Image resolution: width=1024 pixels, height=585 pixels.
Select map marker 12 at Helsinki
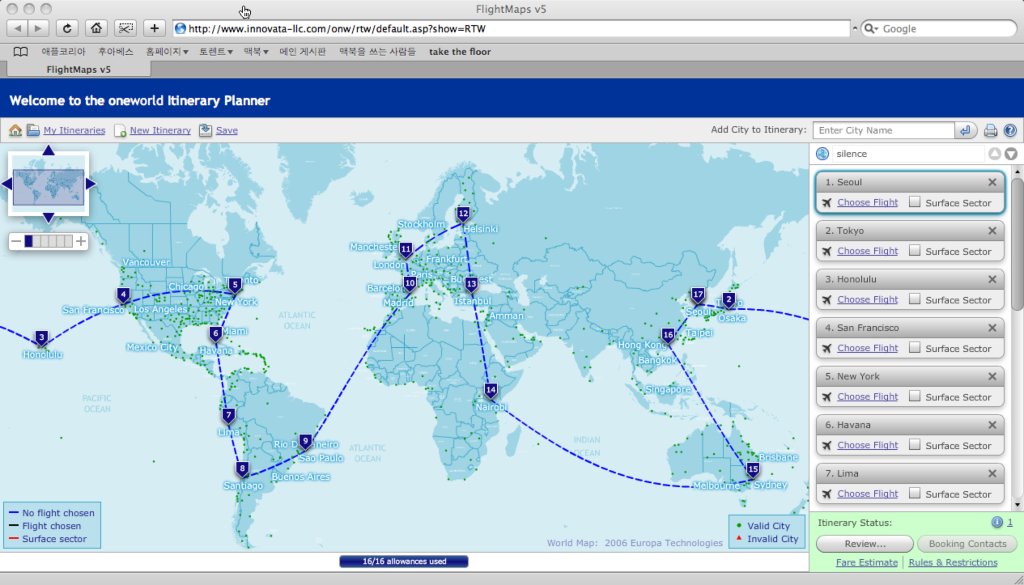point(463,214)
